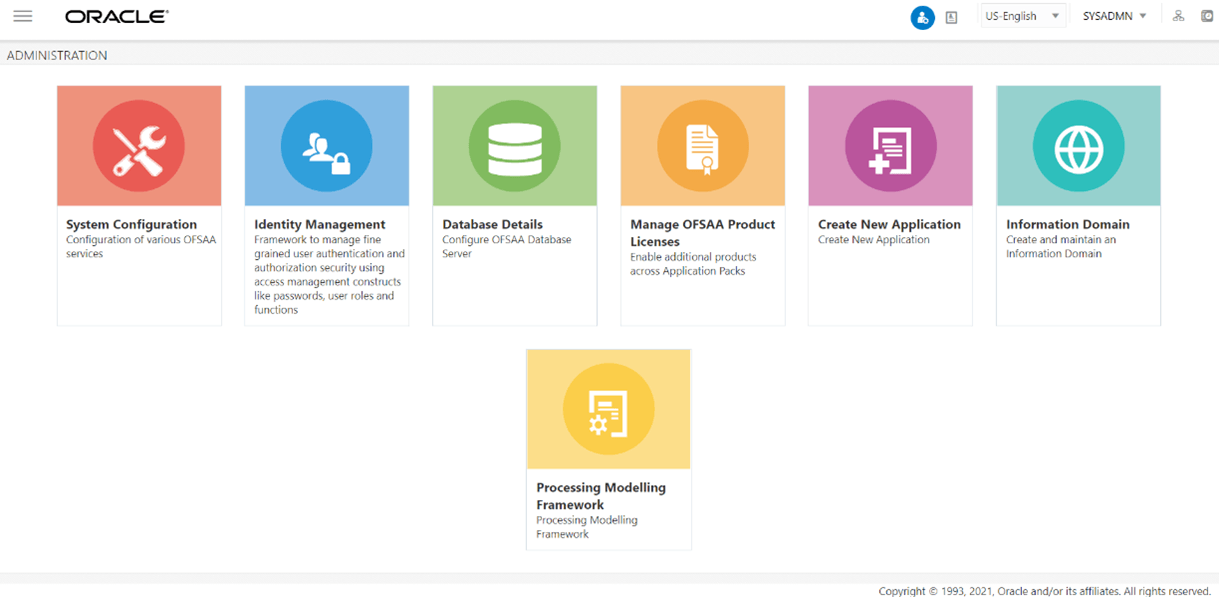Open the US-English language dropdown
This screenshot has height=597, width=1219.
1022,15
